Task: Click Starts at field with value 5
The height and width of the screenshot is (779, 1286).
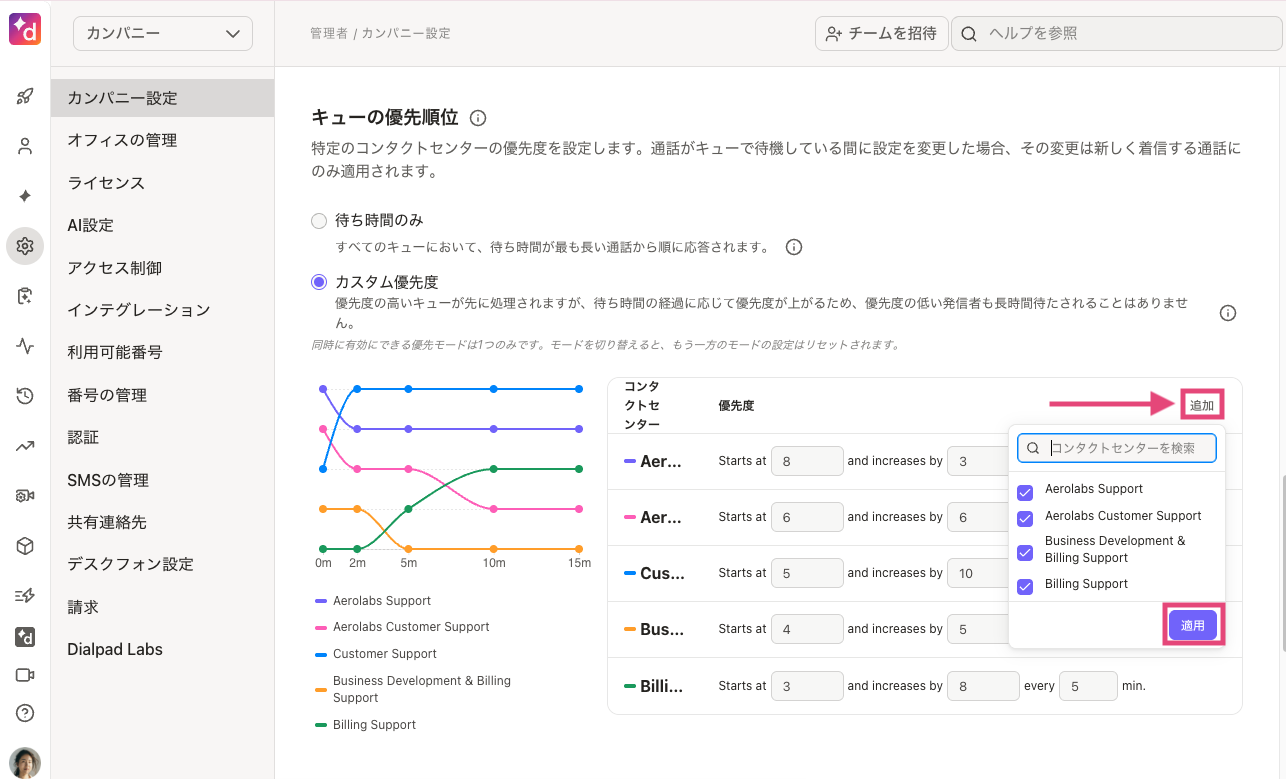Action: coord(808,573)
